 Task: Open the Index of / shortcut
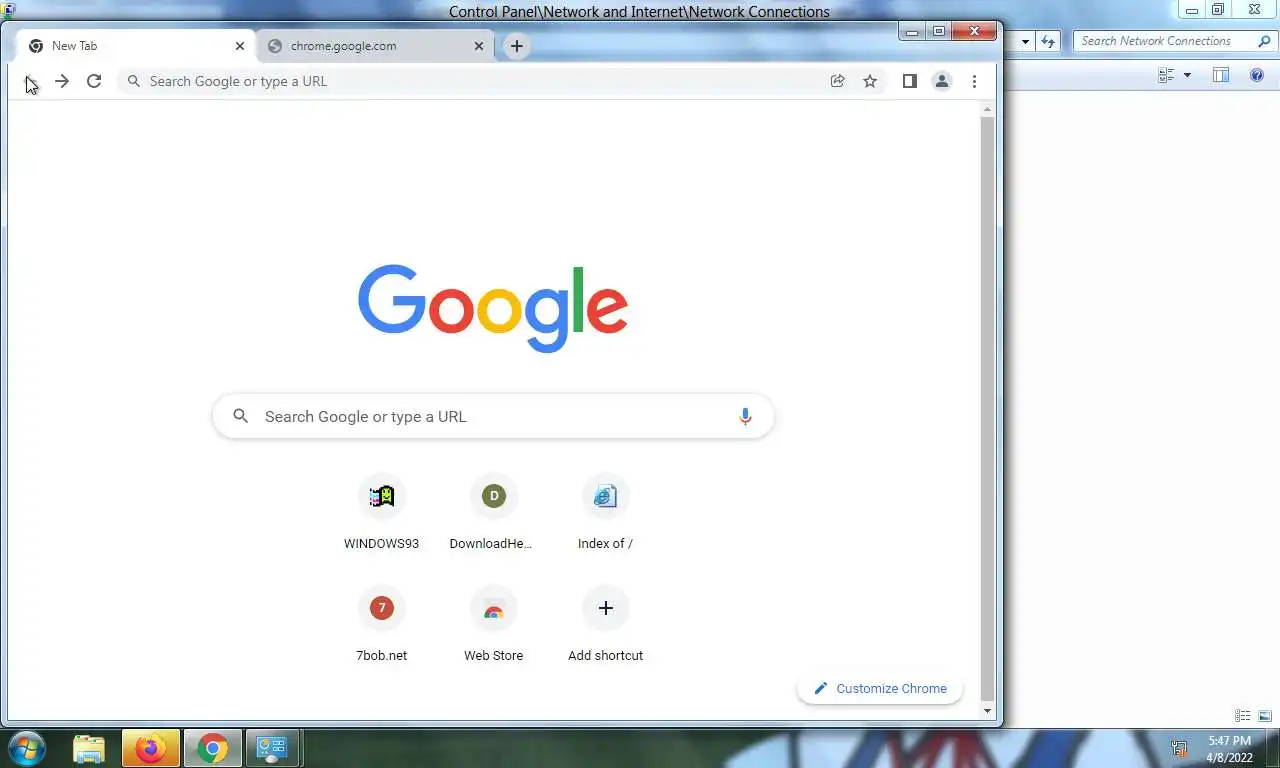[605, 513]
